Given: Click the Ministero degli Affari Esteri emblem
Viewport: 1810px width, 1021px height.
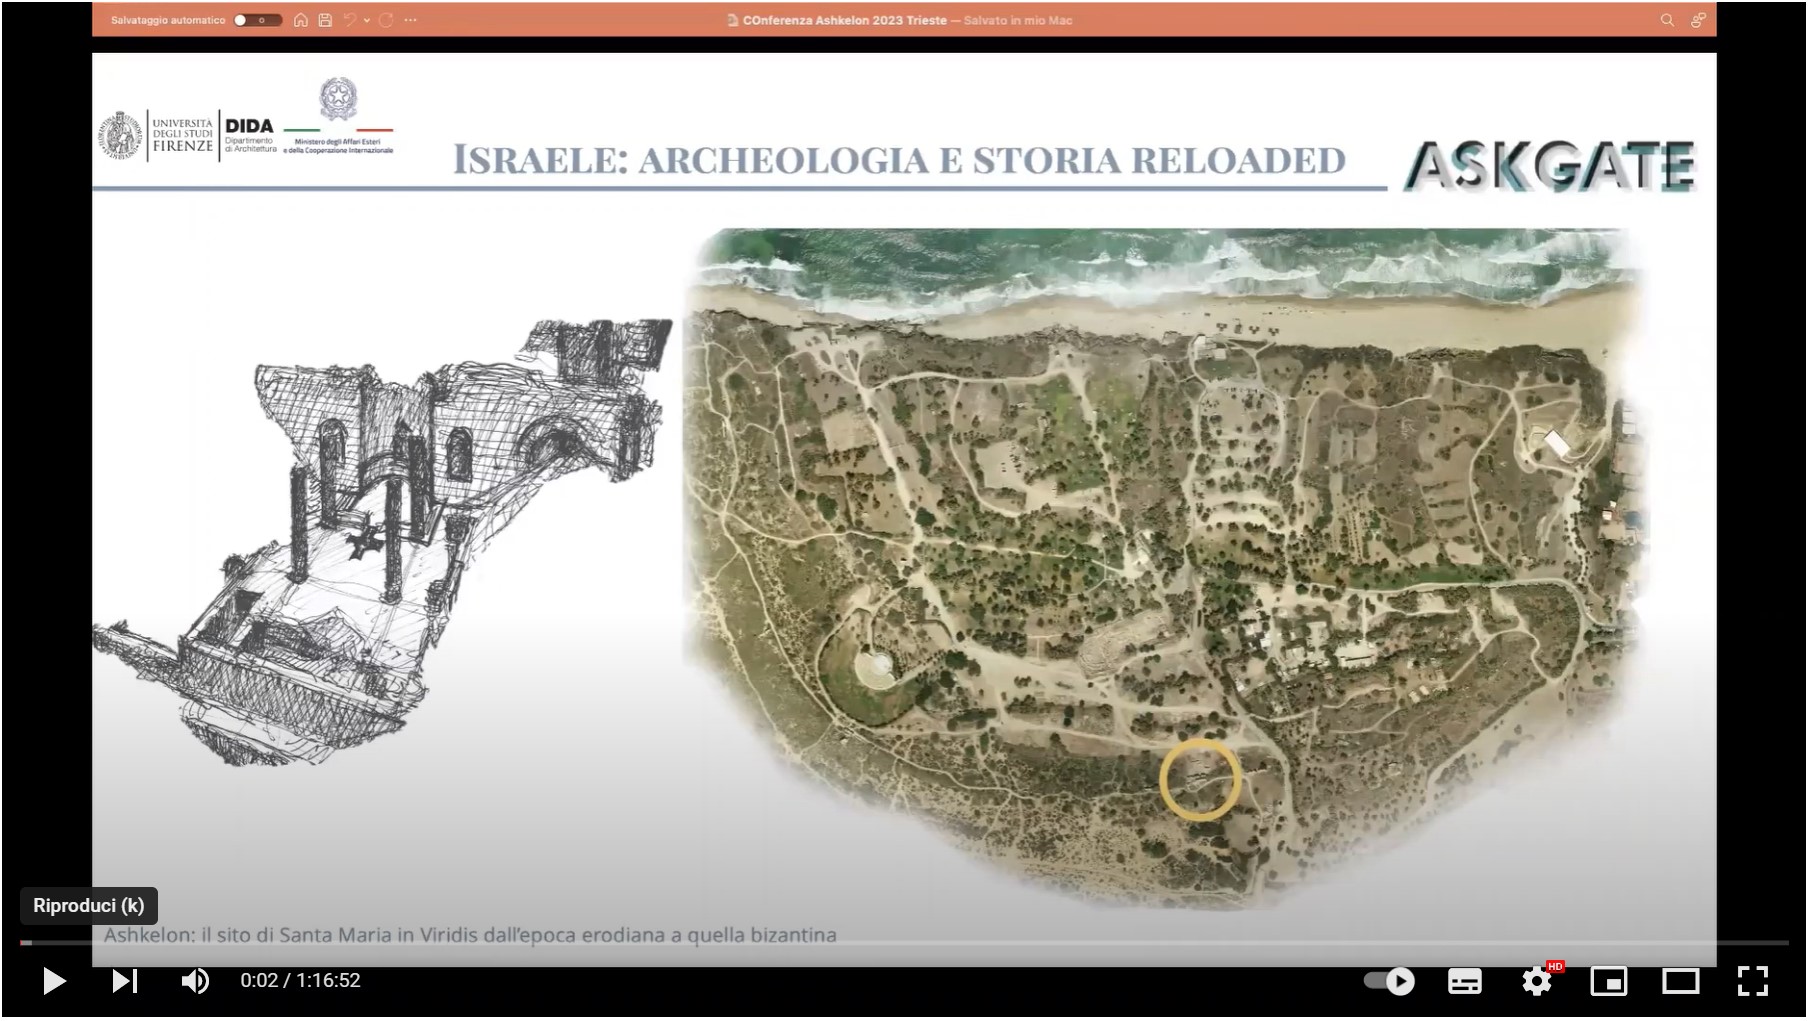Looking at the screenshot, I should tap(338, 99).
